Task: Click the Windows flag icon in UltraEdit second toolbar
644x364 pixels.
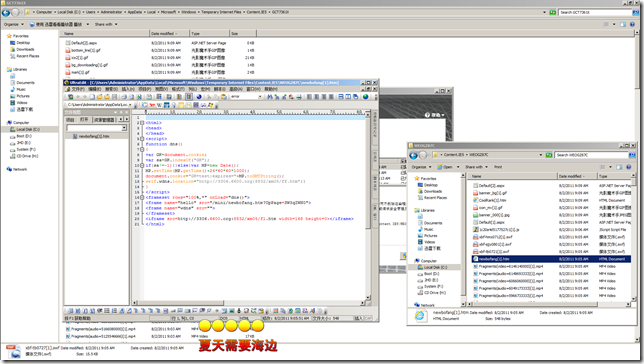Action: pyautogui.click(x=211, y=105)
